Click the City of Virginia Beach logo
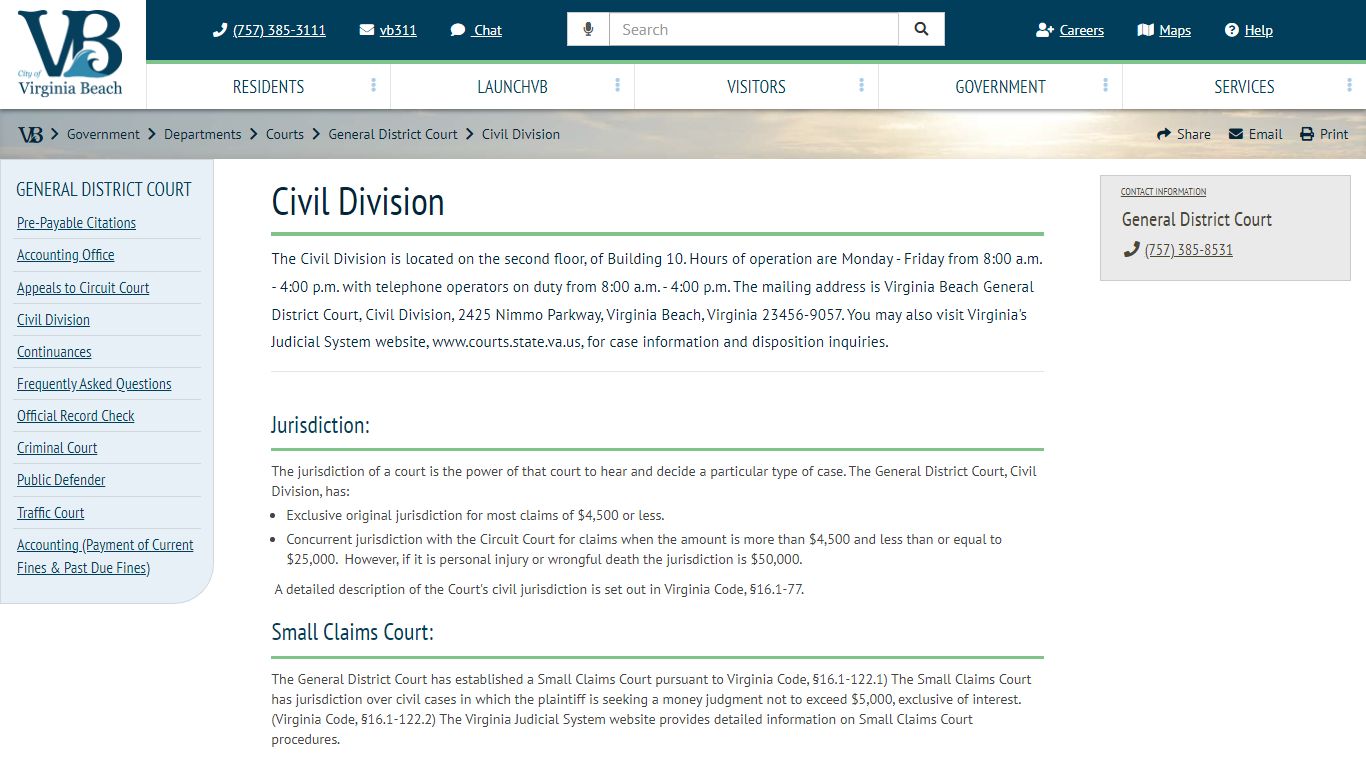 70,53
